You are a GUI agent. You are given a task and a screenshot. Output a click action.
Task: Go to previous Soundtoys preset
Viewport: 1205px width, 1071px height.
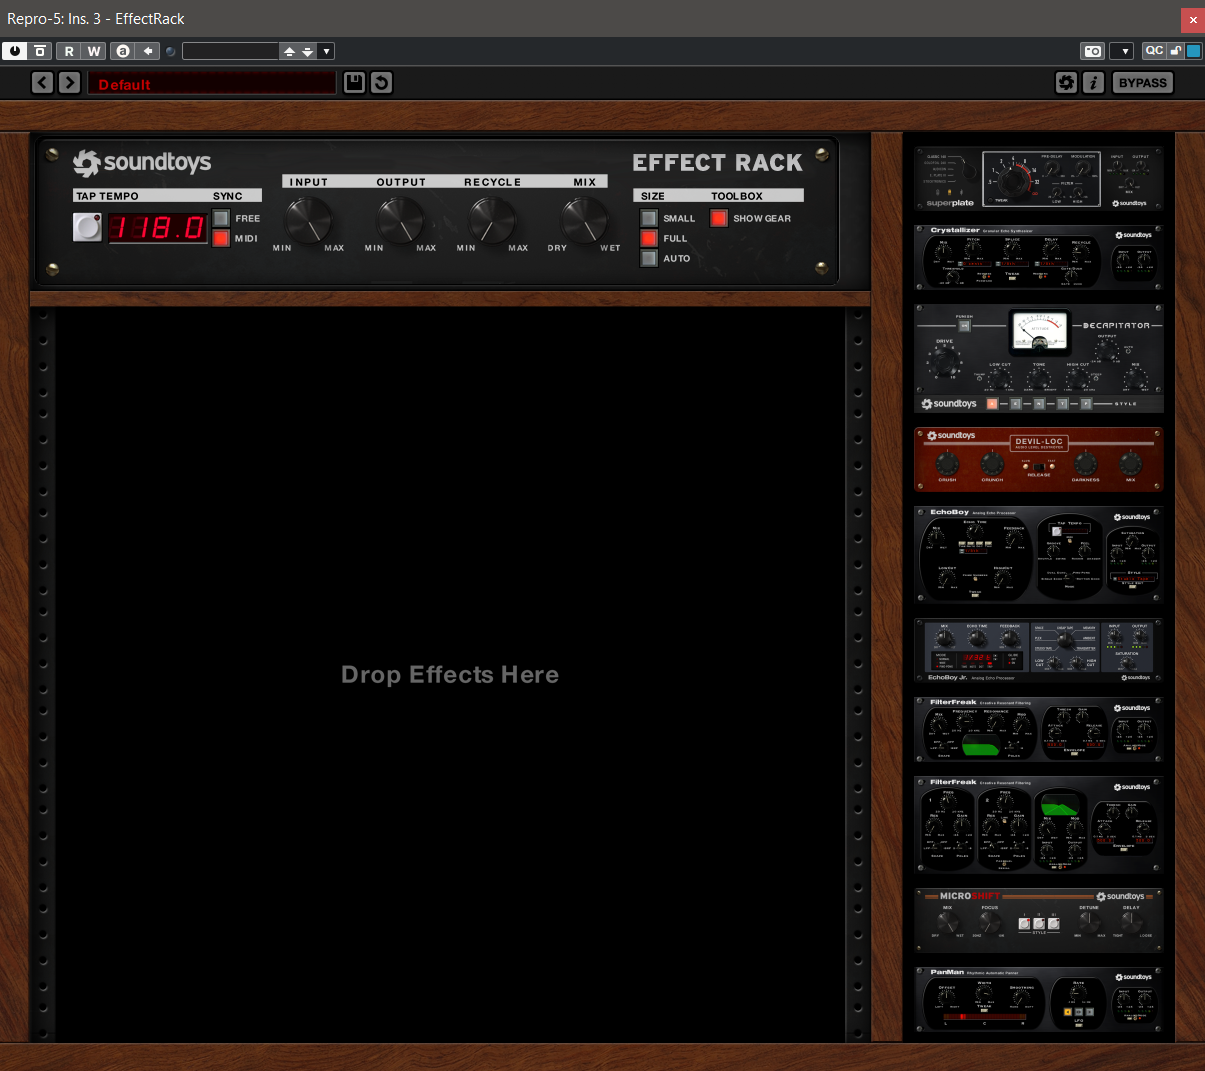42,83
